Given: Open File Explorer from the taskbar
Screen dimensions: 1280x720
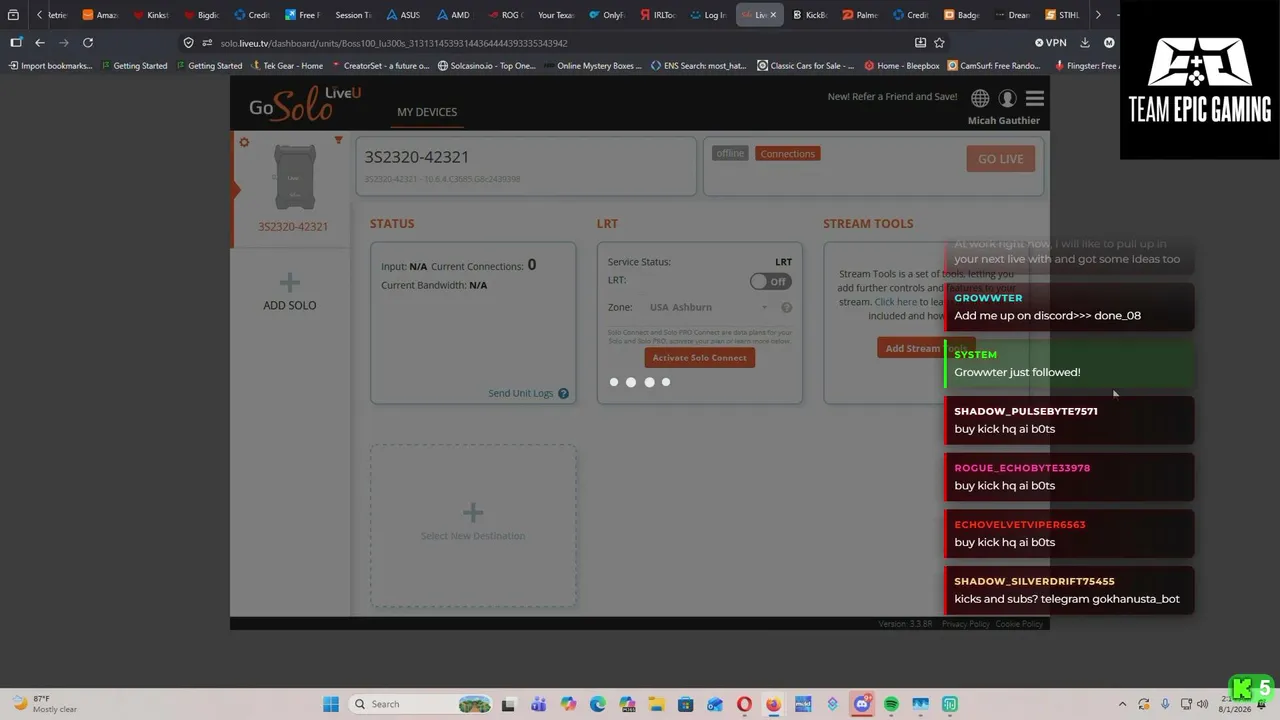Looking at the screenshot, I should (656, 704).
